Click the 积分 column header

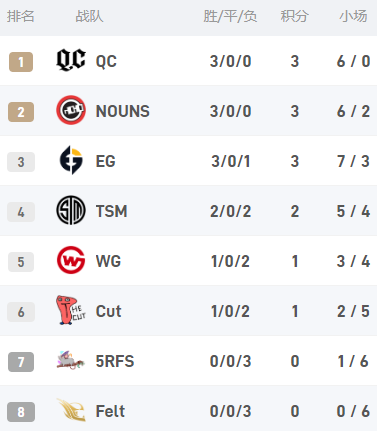coord(294,16)
